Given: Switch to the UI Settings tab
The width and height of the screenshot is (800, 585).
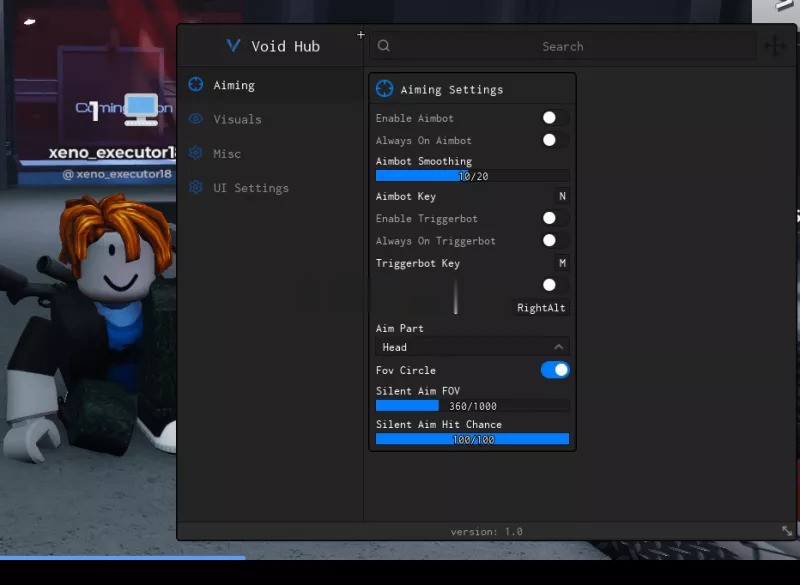Looking at the screenshot, I should (x=250, y=187).
